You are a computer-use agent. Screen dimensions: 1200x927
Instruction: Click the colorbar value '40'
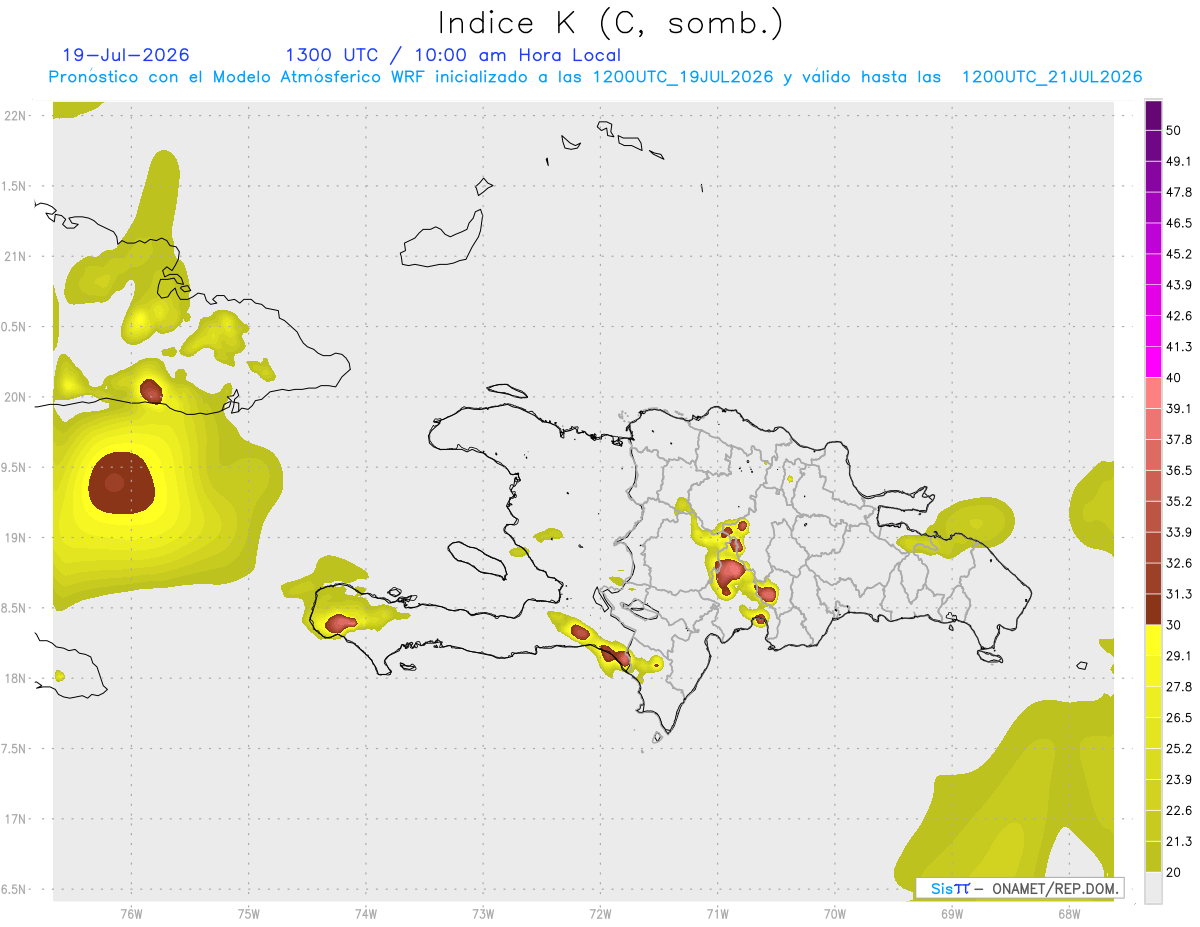pos(1173,378)
